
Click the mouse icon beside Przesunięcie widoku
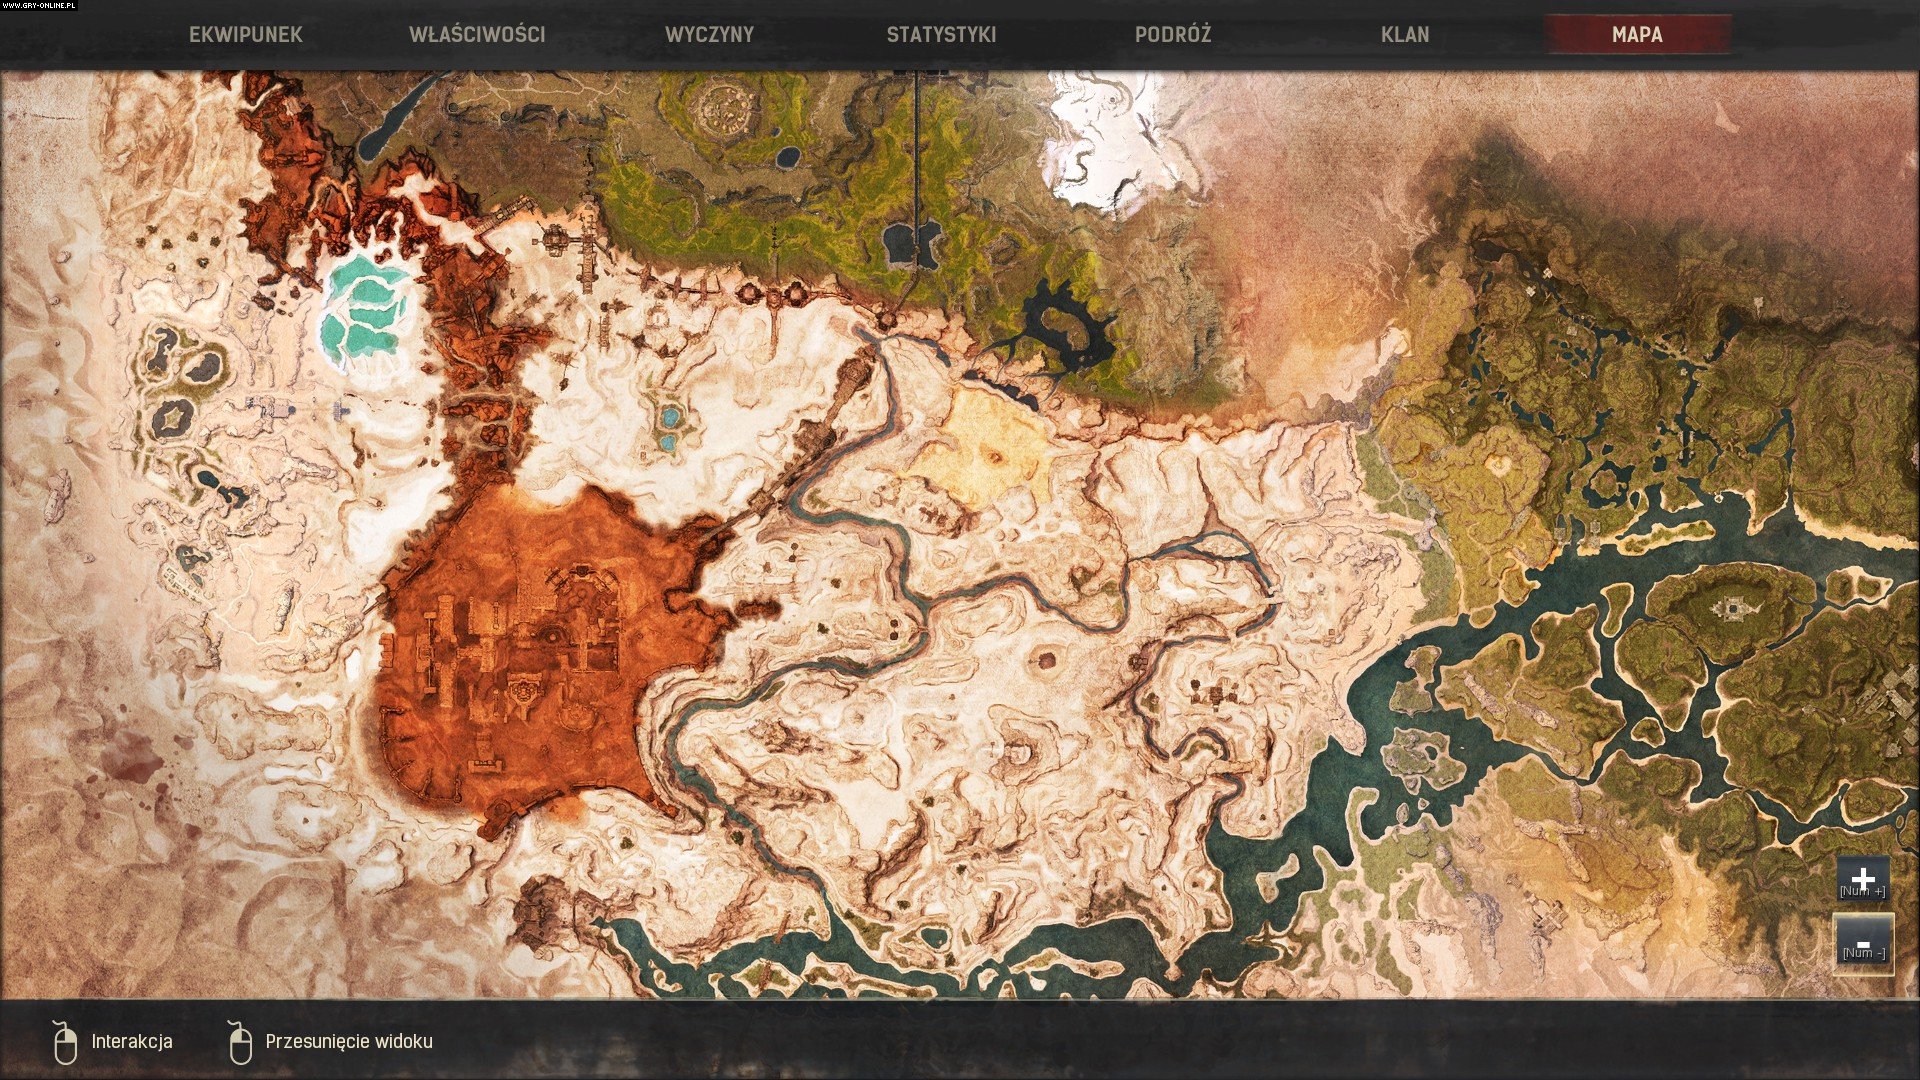pyautogui.click(x=240, y=1043)
